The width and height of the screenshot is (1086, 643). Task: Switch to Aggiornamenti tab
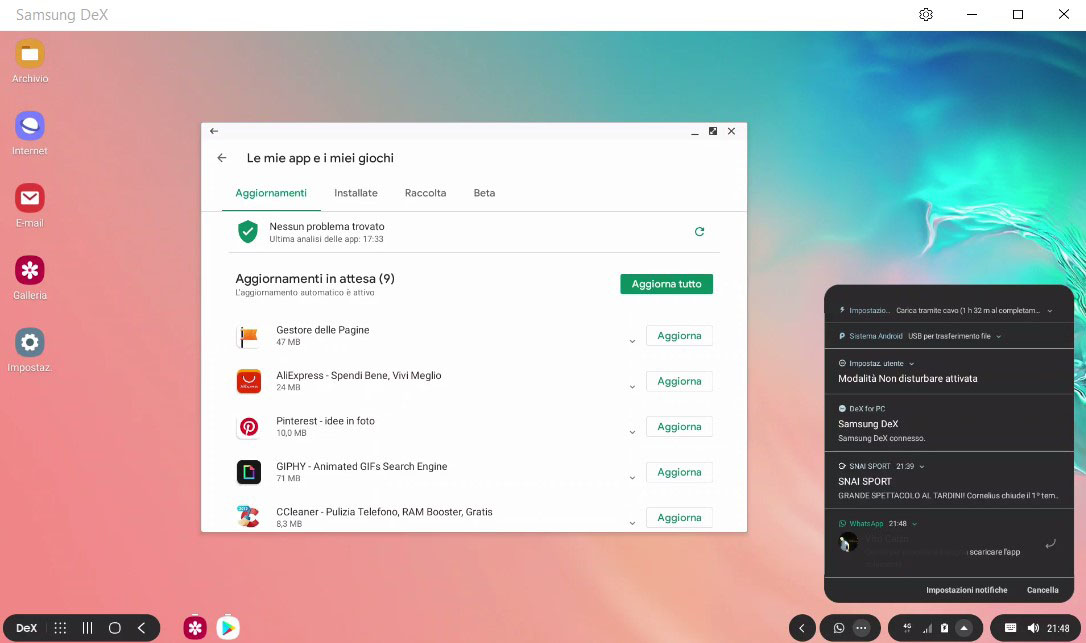(x=271, y=193)
